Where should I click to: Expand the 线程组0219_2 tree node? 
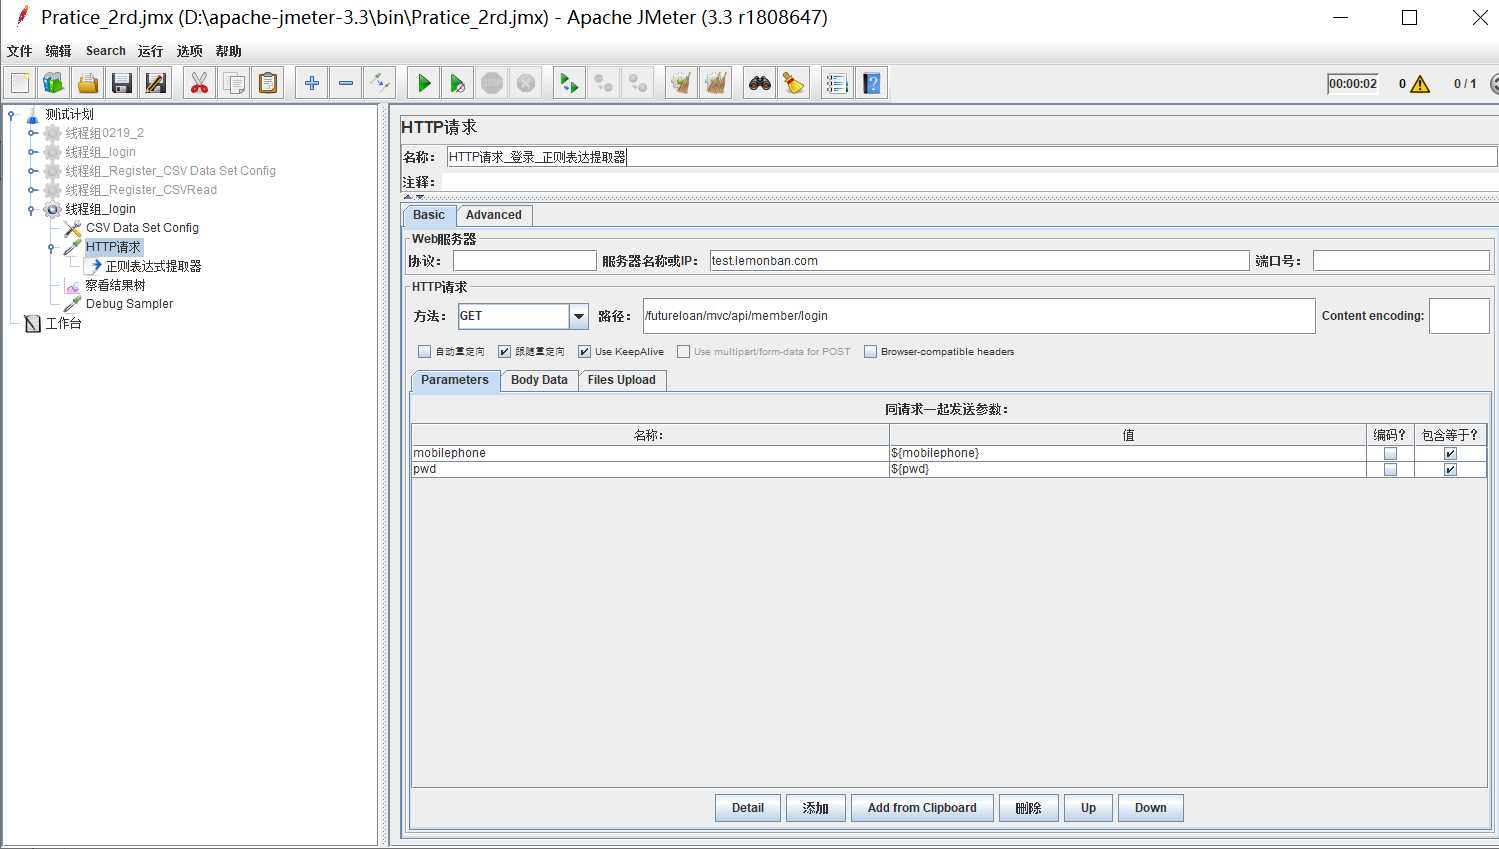coord(31,133)
